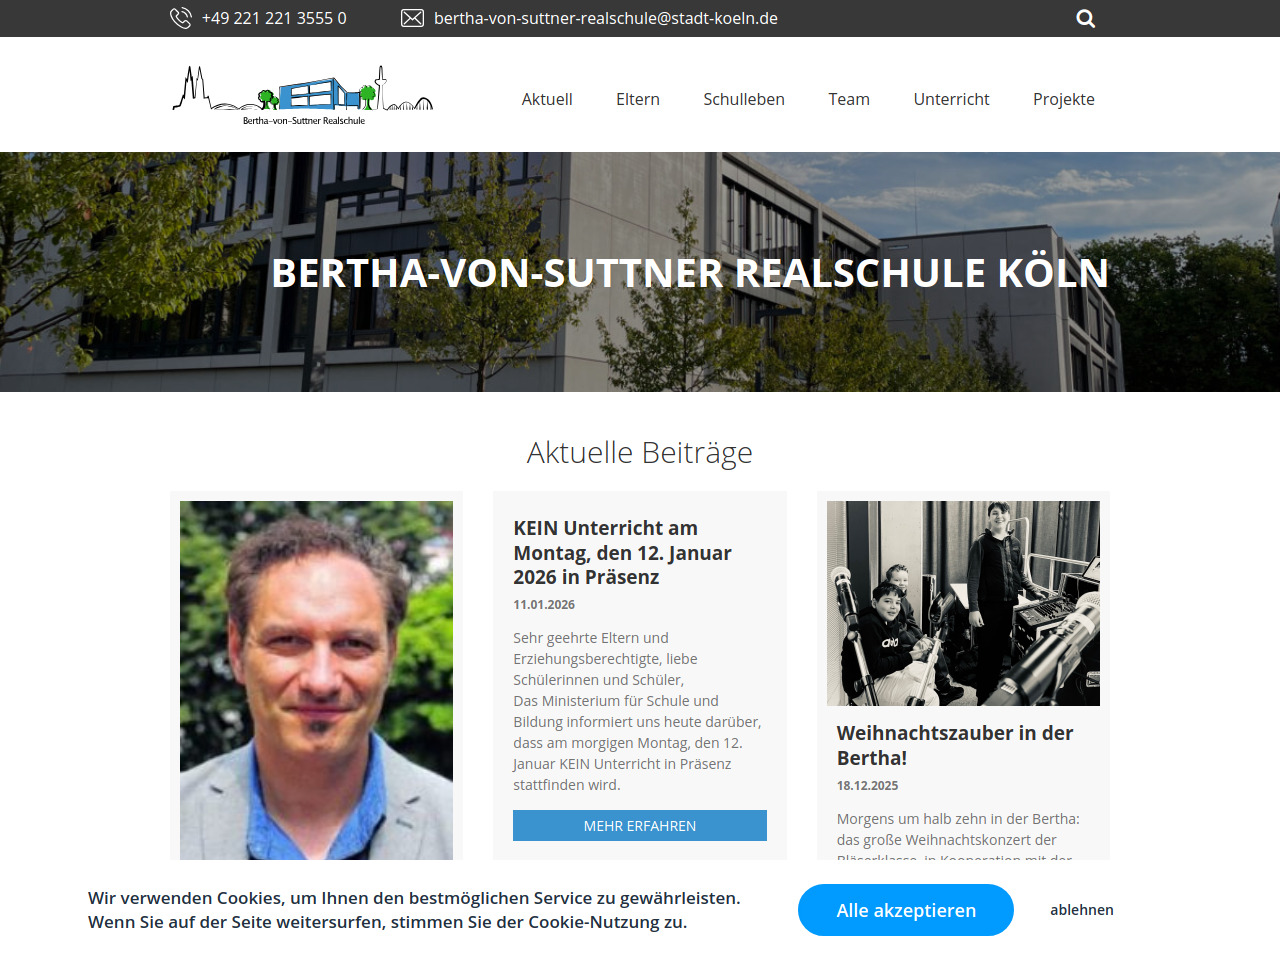The height and width of the screenshot is (960, 1280).
Task: Open the Weihnachtszauber in der Bertha article
Action: pyautogui.click(x=955, y=745)
